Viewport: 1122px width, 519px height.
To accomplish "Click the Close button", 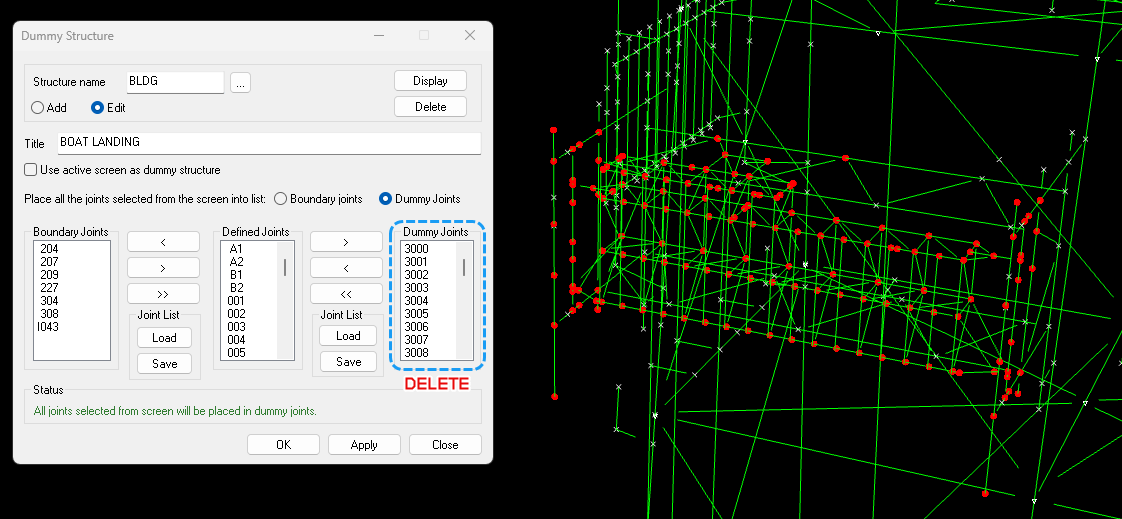I will [x=445, y=445].
